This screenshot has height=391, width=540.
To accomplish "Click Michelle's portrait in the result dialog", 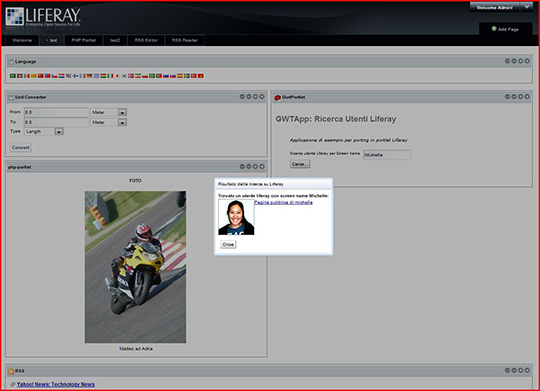I will 236,217.
